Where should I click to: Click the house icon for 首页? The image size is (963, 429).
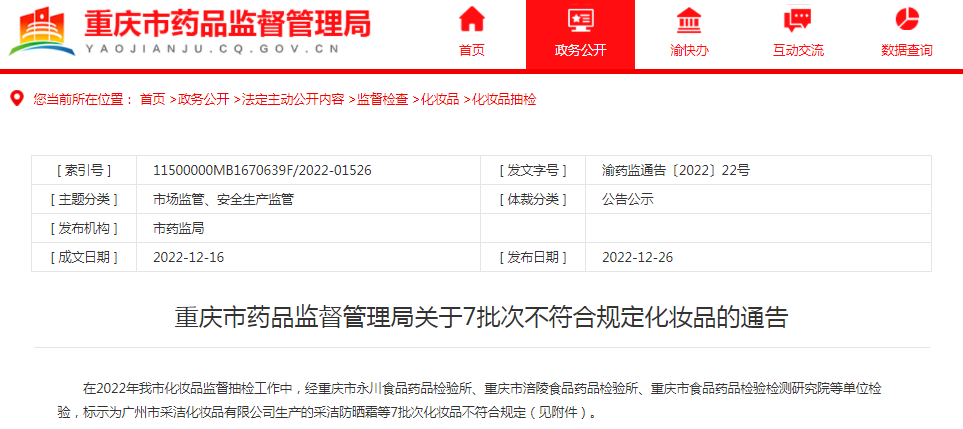pyautogui.click(x=472, y=20)
